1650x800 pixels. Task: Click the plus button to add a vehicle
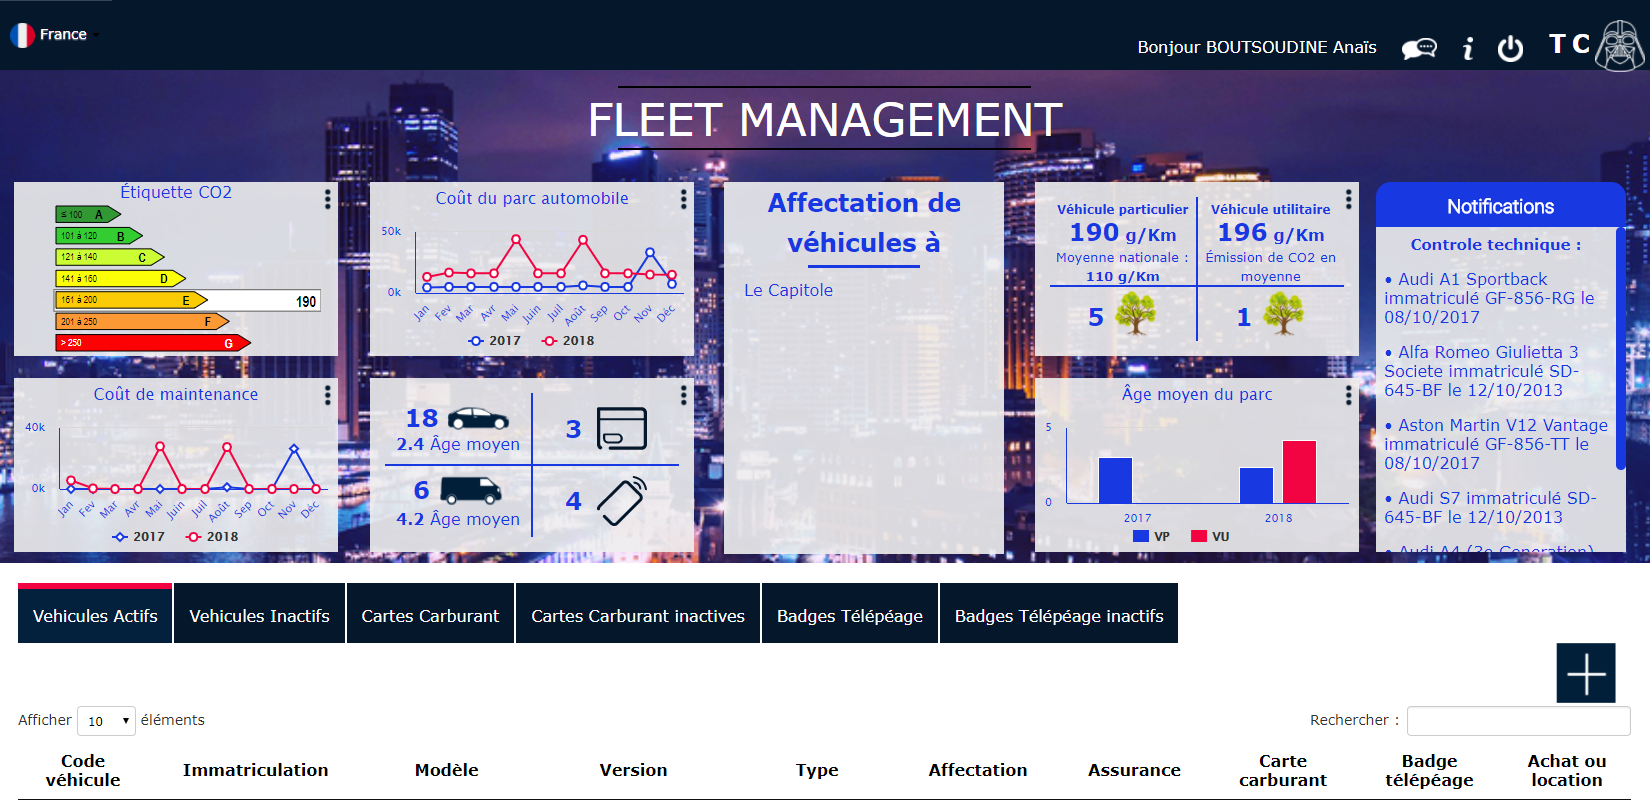tap(1586, 673)
